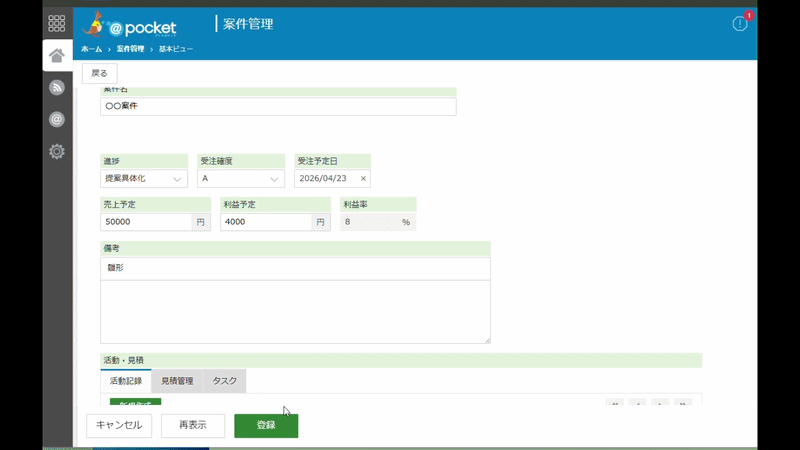Go to the home icon in sidebar
Viewport: 800px width, 450px height.
click(x=57, y=55)
